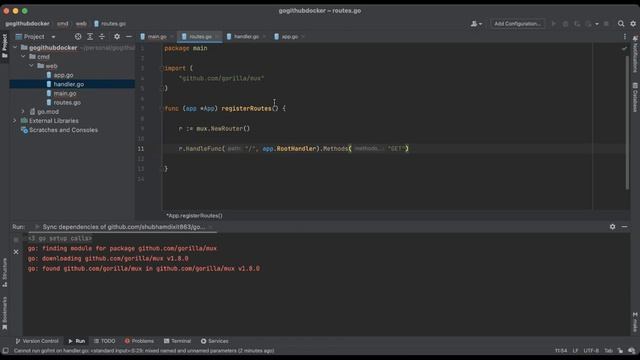Image resolution: width=640 pixels, height=360 pixels.
Task: Click LF line separator in status bar
Action: [575, 351]
